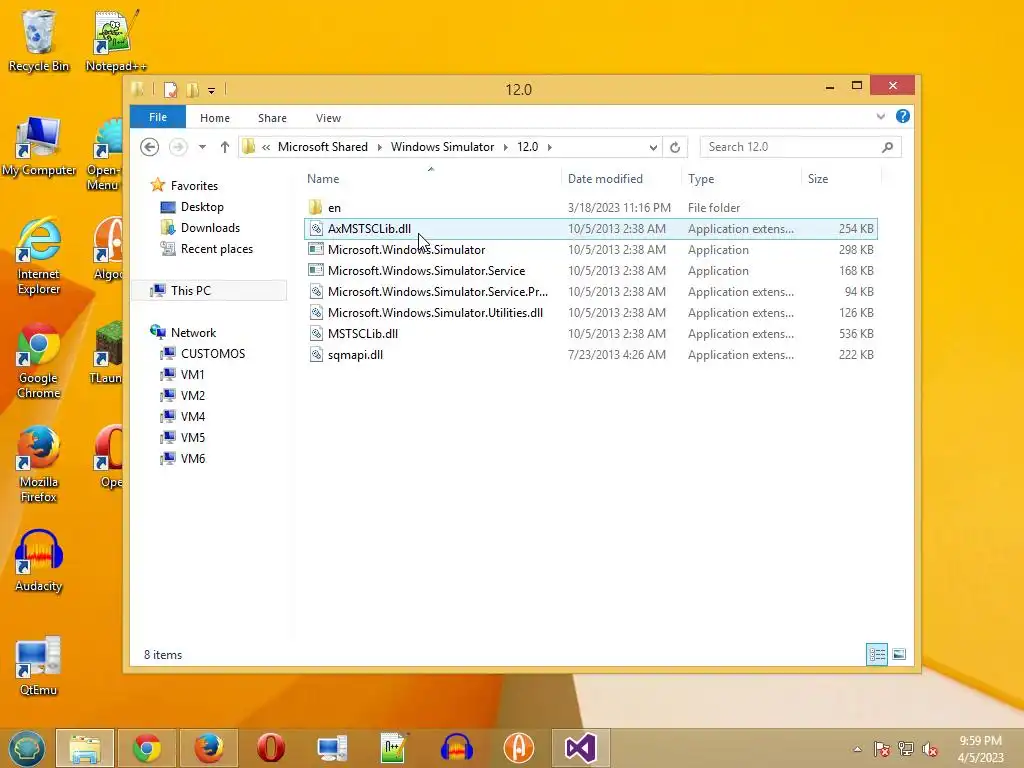Open the Audacity desktop shortcut
Image resolution: width=1024 pixels, height=768 pixels.
pyautogui.click(x=39, y=562)
